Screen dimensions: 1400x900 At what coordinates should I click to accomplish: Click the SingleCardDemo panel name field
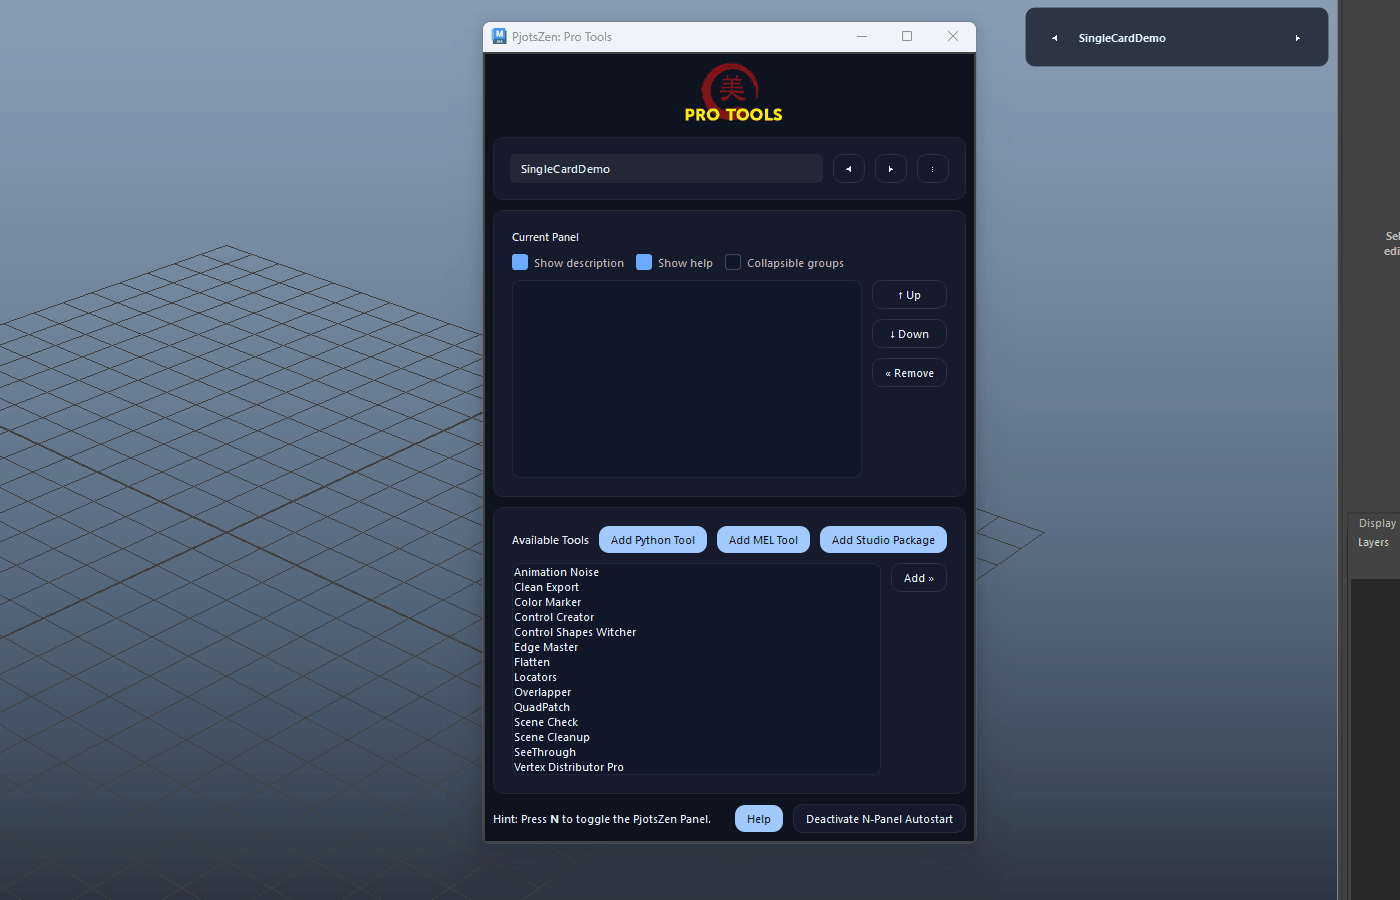[666, 169]
